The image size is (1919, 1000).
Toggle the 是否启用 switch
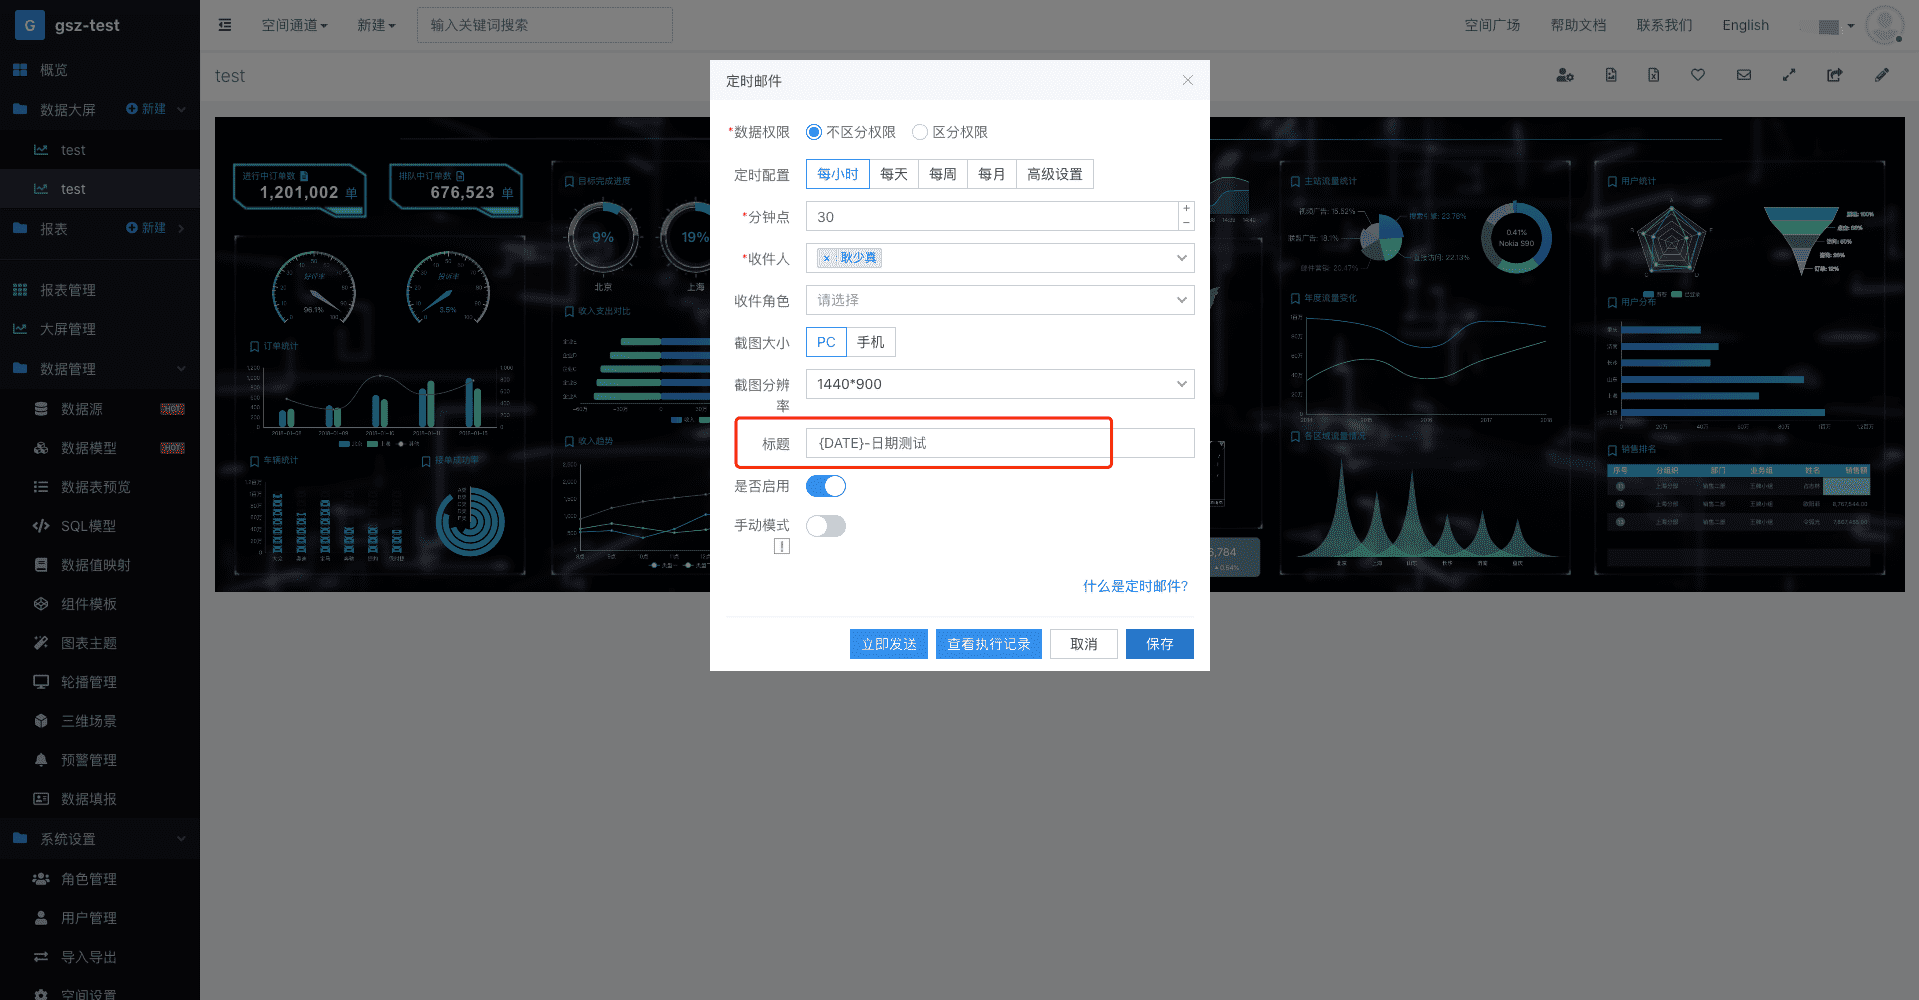pyautogui.click(x=826, y=486)
